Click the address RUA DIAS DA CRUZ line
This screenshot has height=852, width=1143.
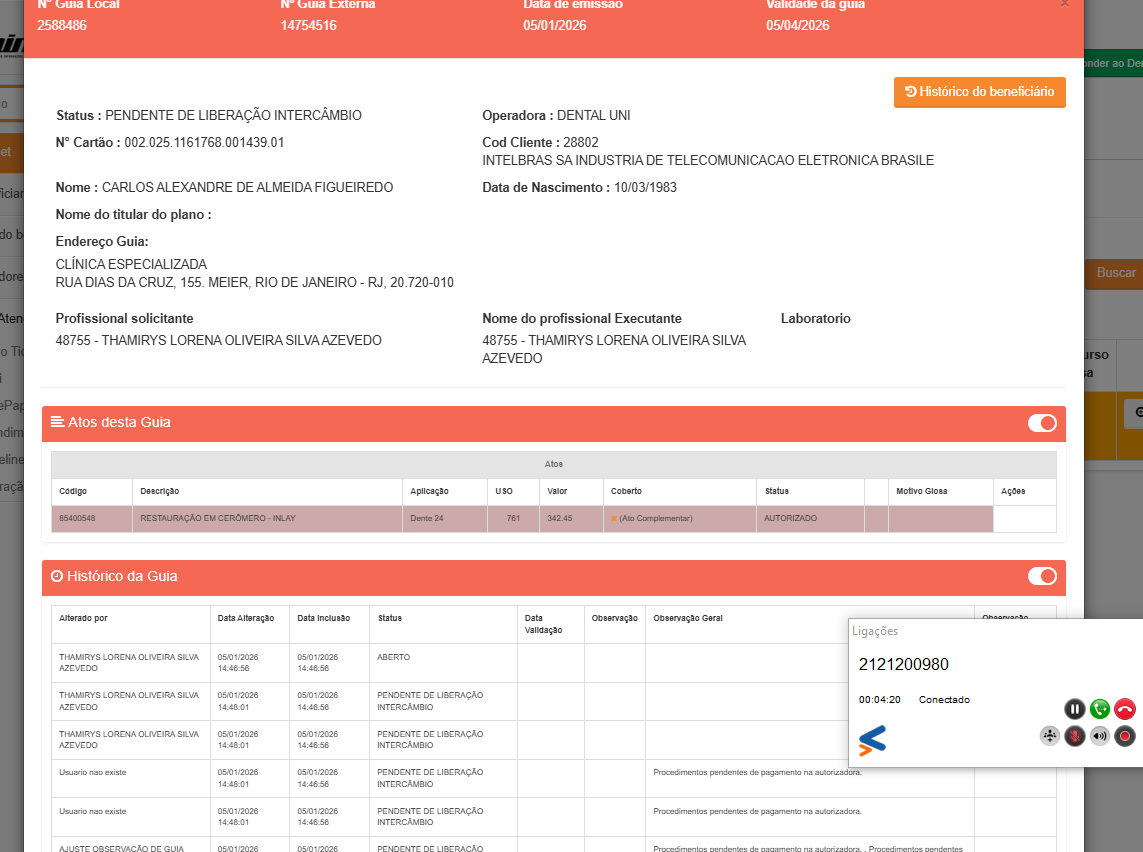click(254, 283)
